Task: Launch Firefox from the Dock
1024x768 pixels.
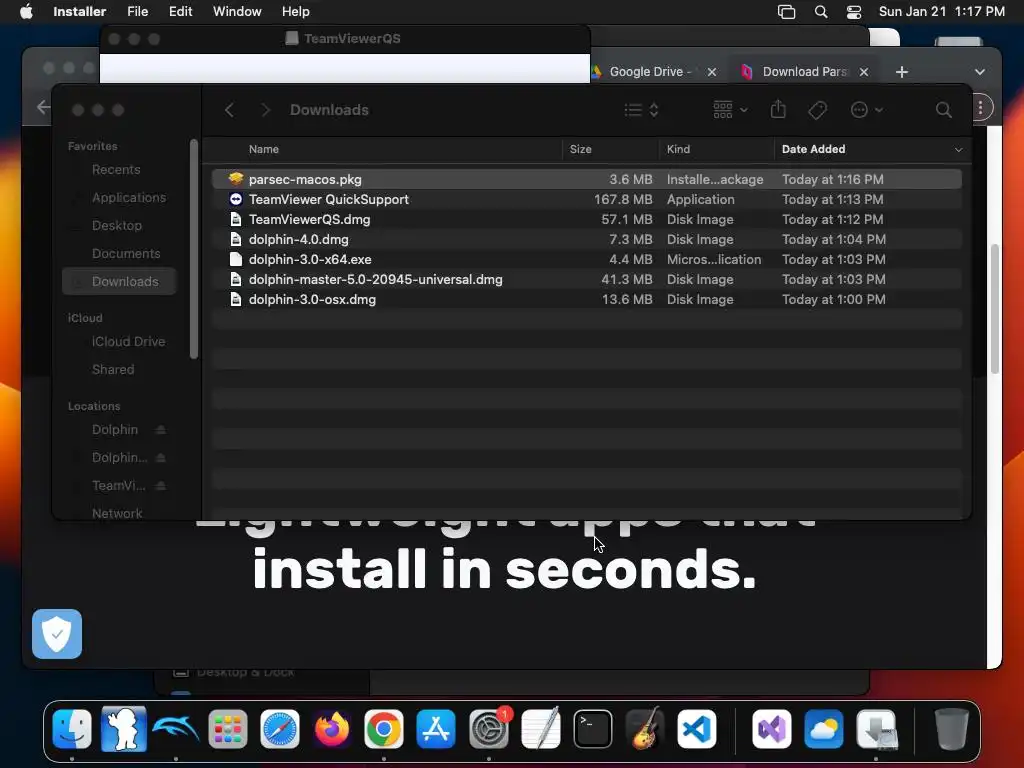Action: (332, 729)
